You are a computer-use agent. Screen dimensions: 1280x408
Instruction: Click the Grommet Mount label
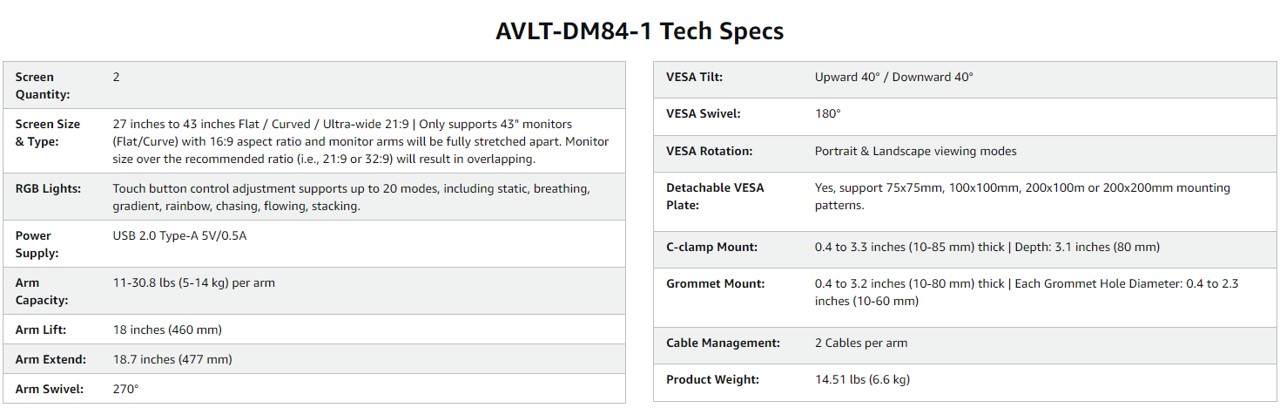(715, 284)
